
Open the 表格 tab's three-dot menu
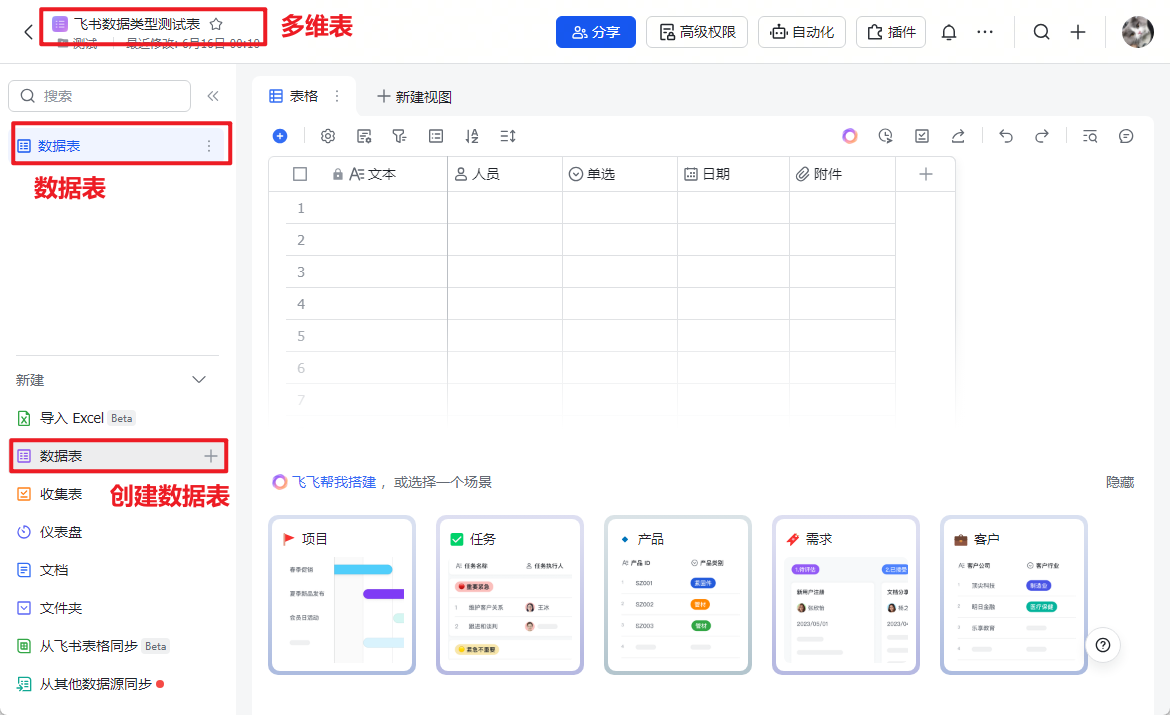337,96
